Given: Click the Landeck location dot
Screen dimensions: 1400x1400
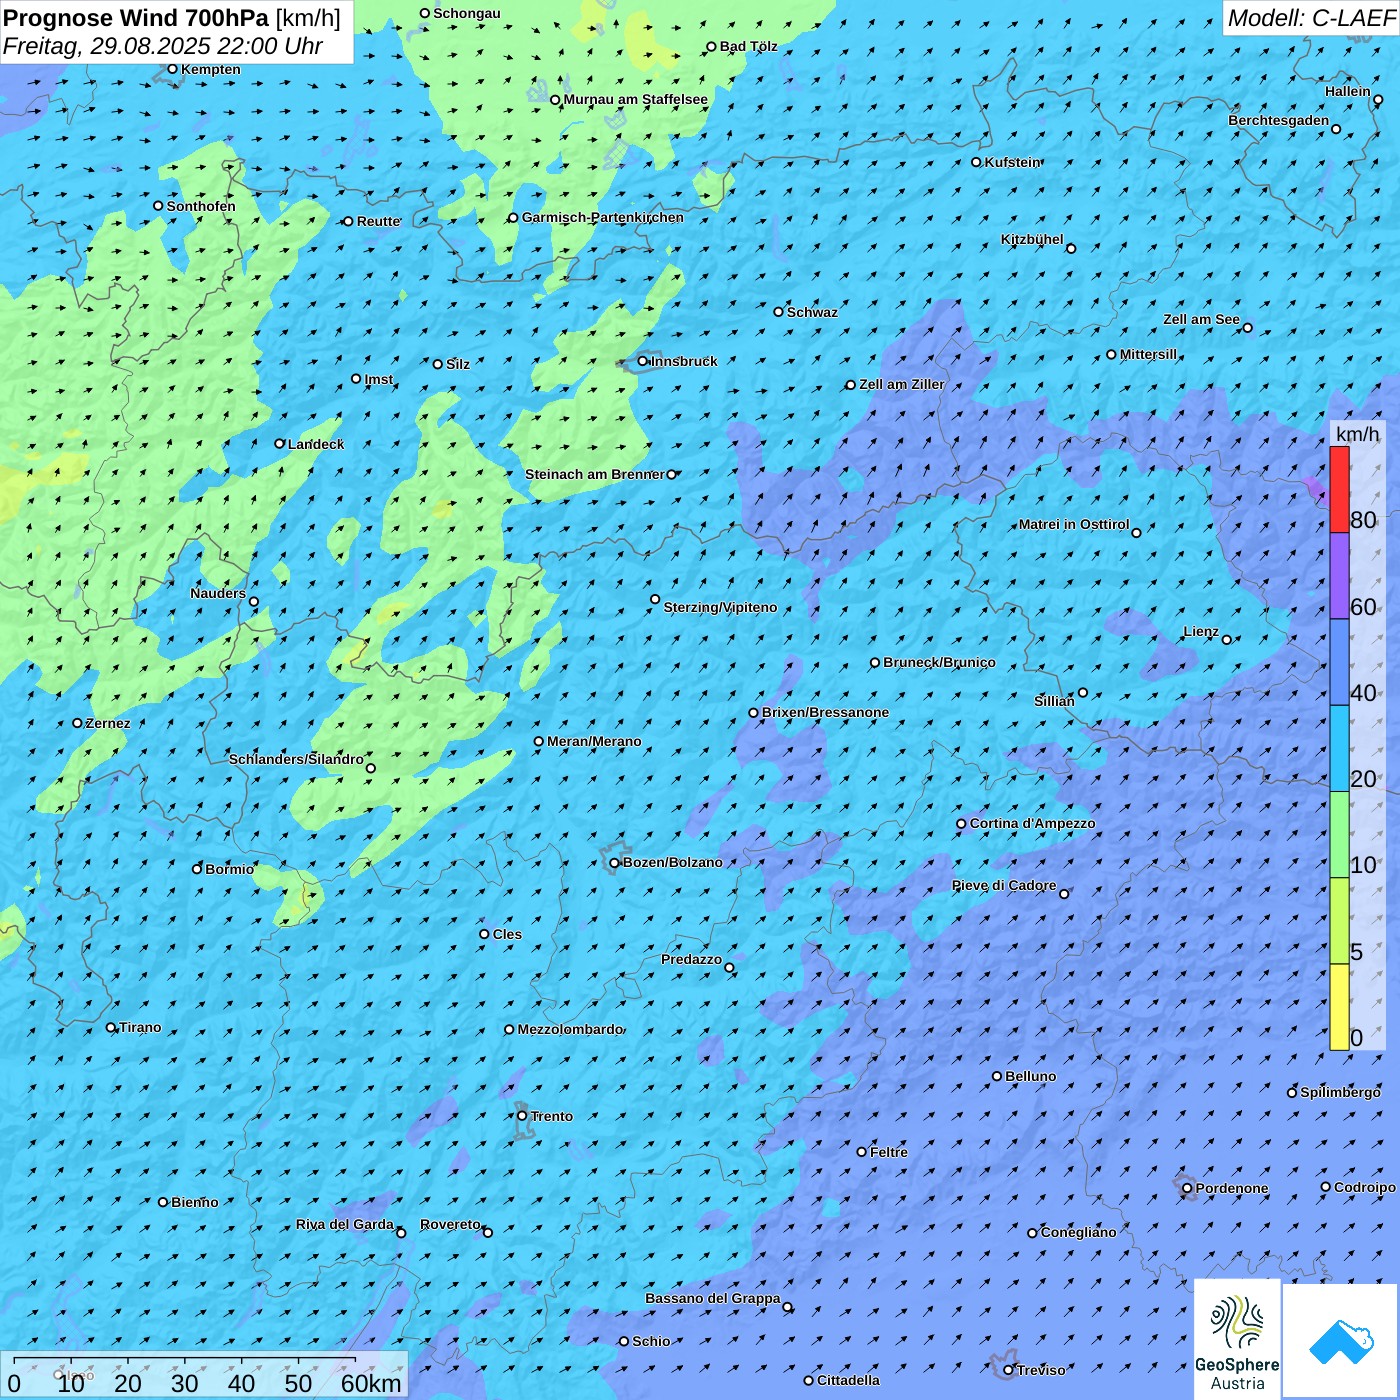Looking at the screenshot, I should [x=280, y=444].
